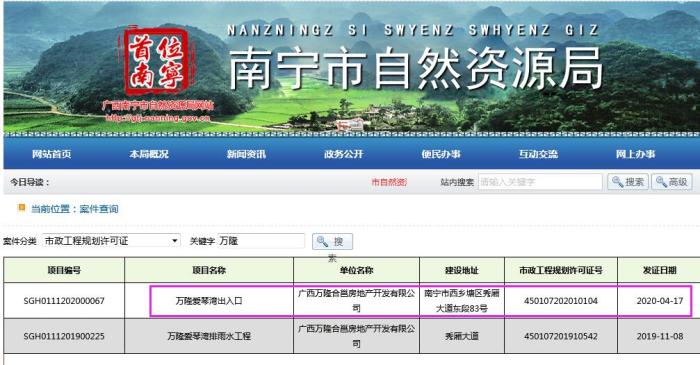The width and height of the screenshot is (700, 365).
Task: Open the site URL under the logo
Action: (x=158, y=118)
